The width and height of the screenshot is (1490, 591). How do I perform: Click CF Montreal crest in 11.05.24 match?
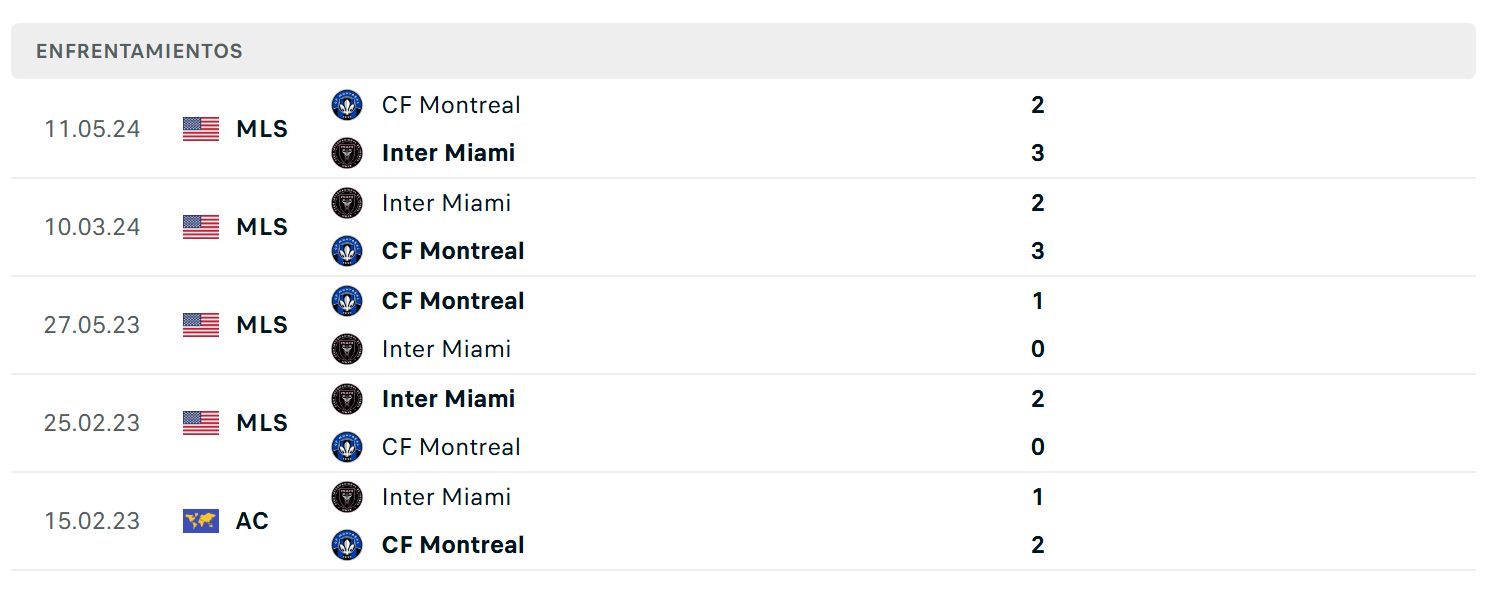[347, 105]
